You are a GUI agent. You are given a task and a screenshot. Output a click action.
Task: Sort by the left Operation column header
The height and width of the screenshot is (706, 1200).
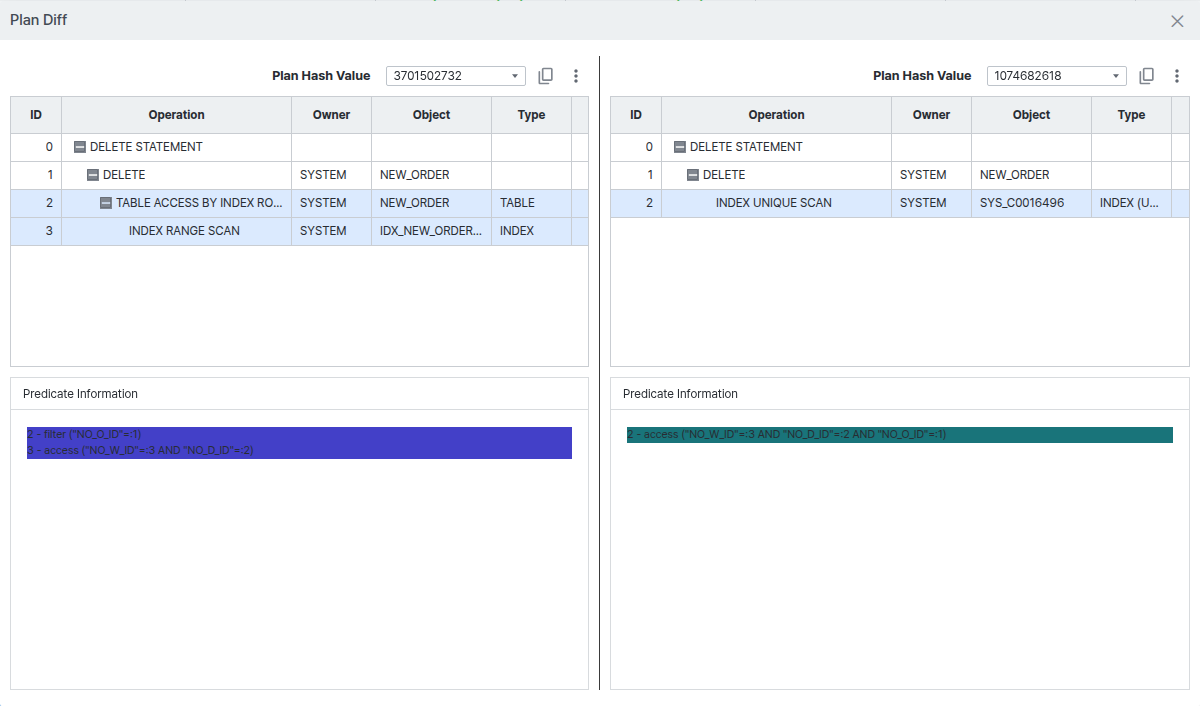coord(176,115)
